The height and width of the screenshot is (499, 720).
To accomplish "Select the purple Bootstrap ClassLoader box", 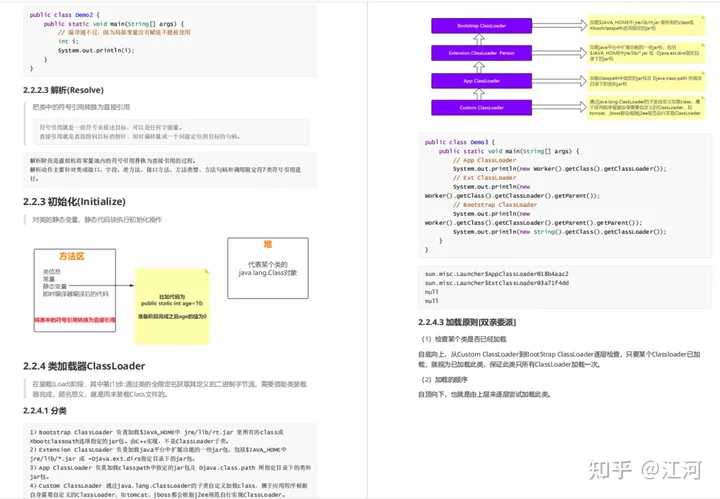I will click(481, 26).
